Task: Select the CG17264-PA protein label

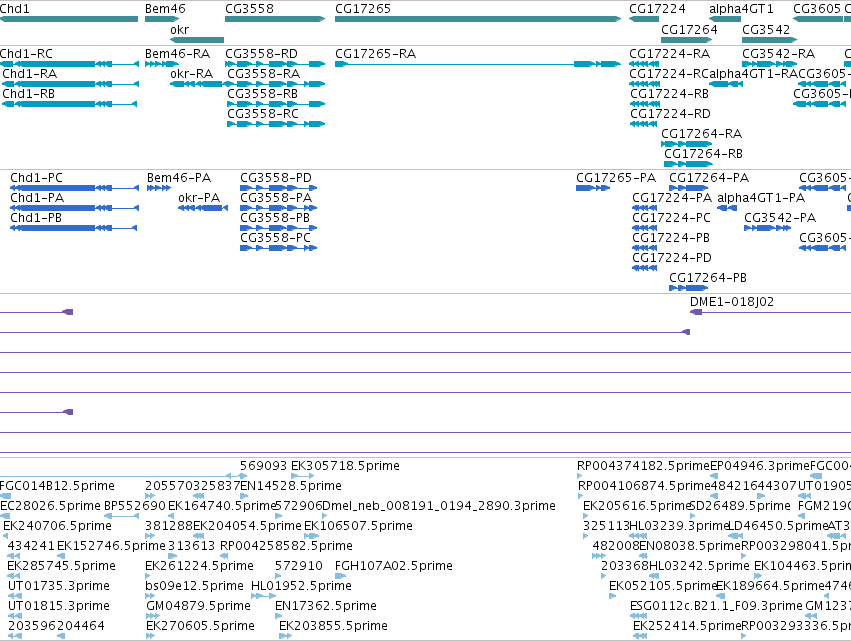Action: 709,178
